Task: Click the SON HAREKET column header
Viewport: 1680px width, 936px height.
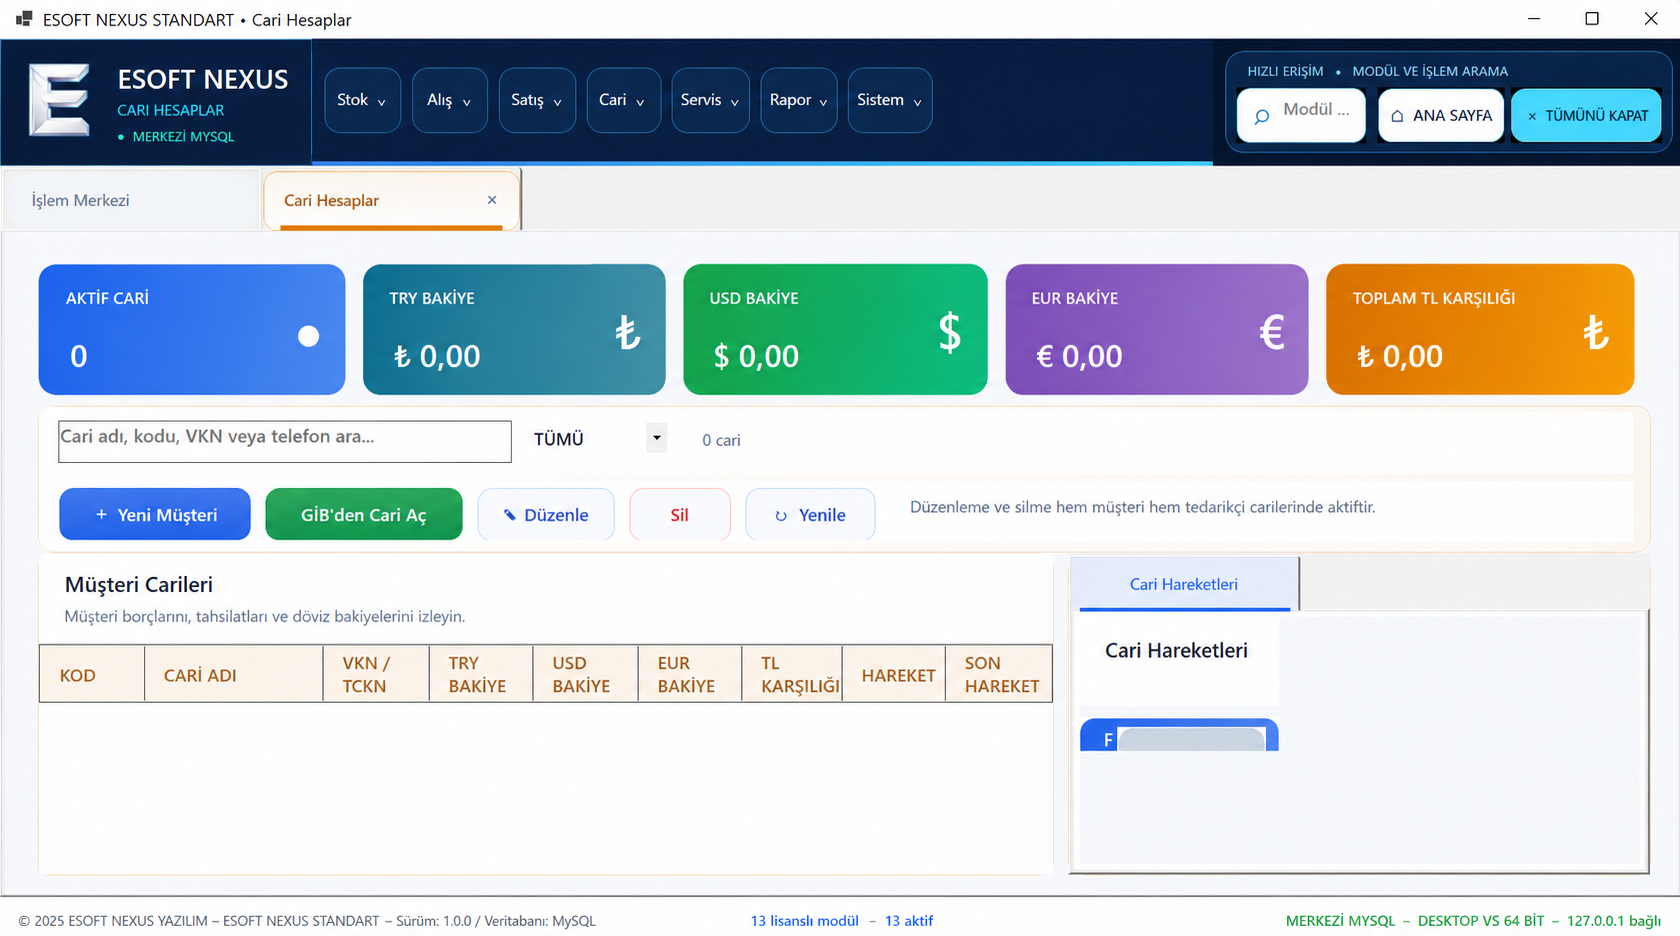Action: click(999, 675)
